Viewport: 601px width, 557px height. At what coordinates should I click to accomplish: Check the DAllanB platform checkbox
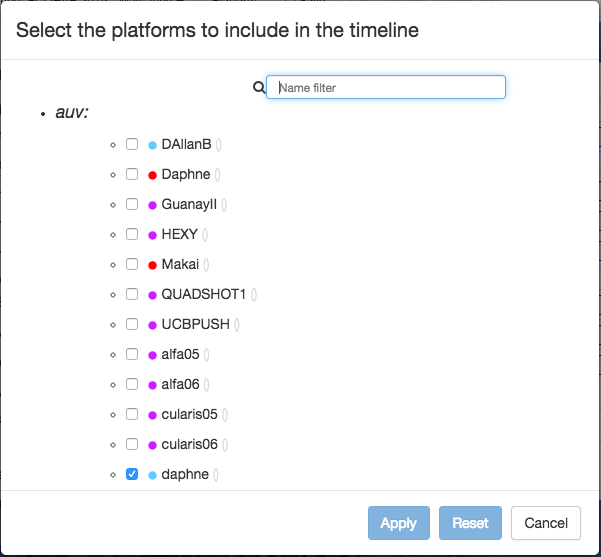[x=132, y=144]
